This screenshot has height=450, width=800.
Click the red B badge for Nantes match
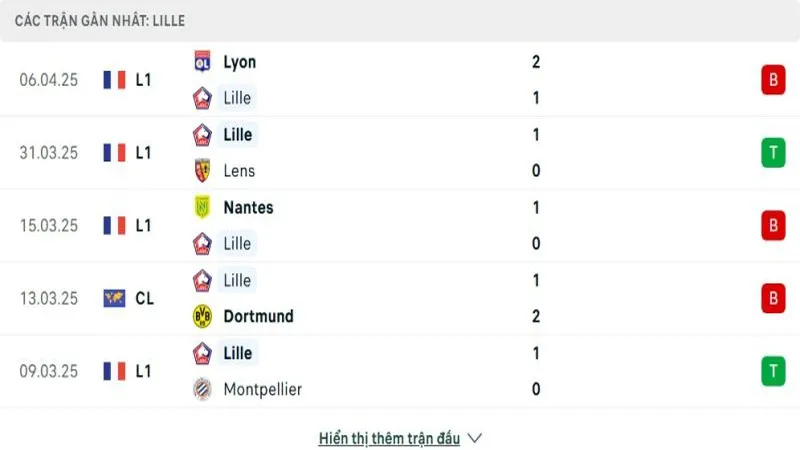773,226
